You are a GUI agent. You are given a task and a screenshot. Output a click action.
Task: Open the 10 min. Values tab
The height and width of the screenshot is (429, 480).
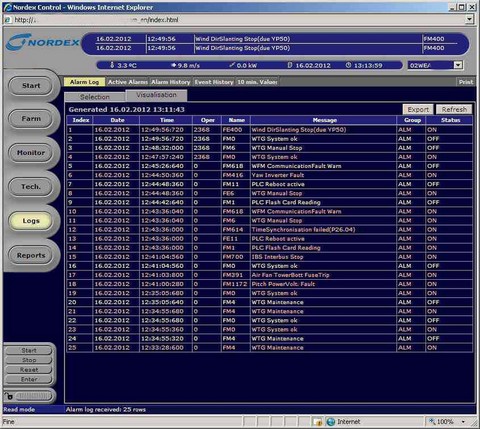(257, 82)
